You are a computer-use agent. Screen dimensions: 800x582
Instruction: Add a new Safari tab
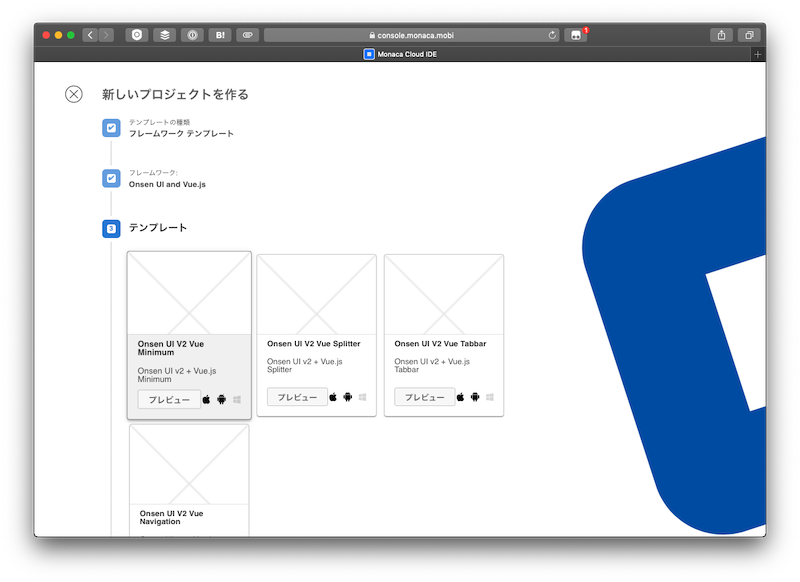point(758,54)
